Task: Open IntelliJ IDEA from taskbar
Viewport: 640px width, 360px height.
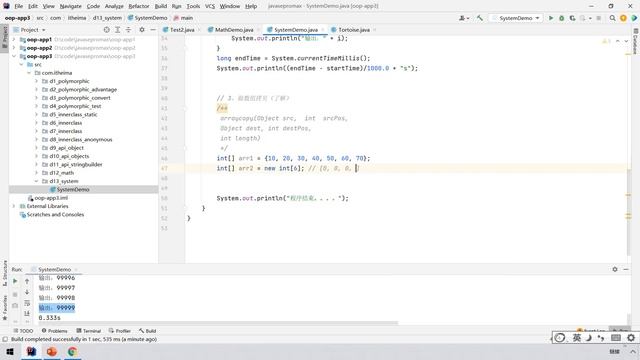Action: coord(31,351)
